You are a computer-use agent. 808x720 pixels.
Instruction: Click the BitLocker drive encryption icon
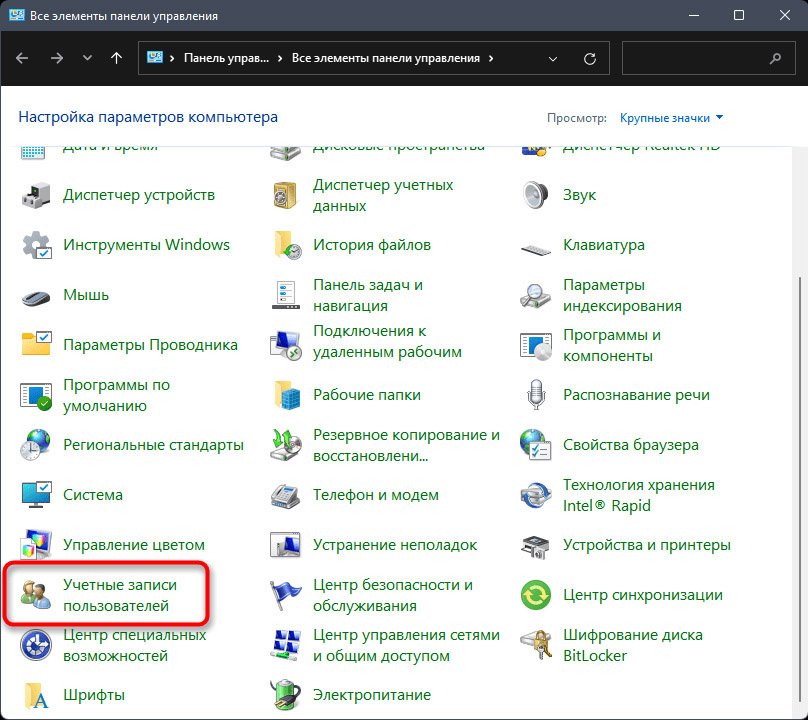(x=536, y=645)
